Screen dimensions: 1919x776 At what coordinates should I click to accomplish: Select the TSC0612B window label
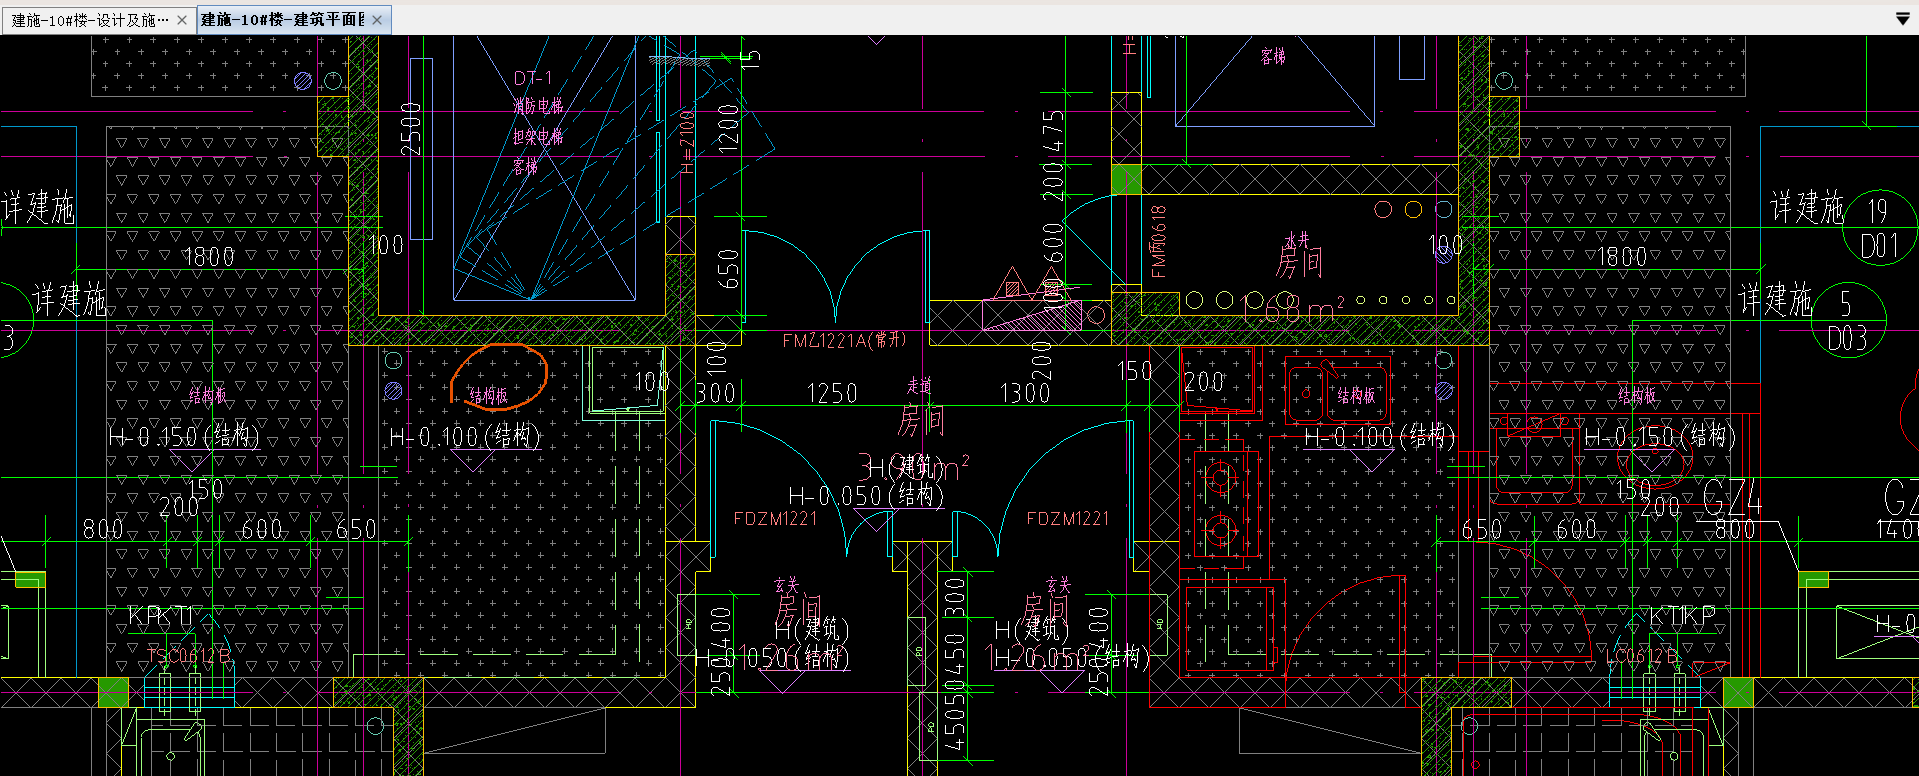pyautogui.click(x=190, y=655)
